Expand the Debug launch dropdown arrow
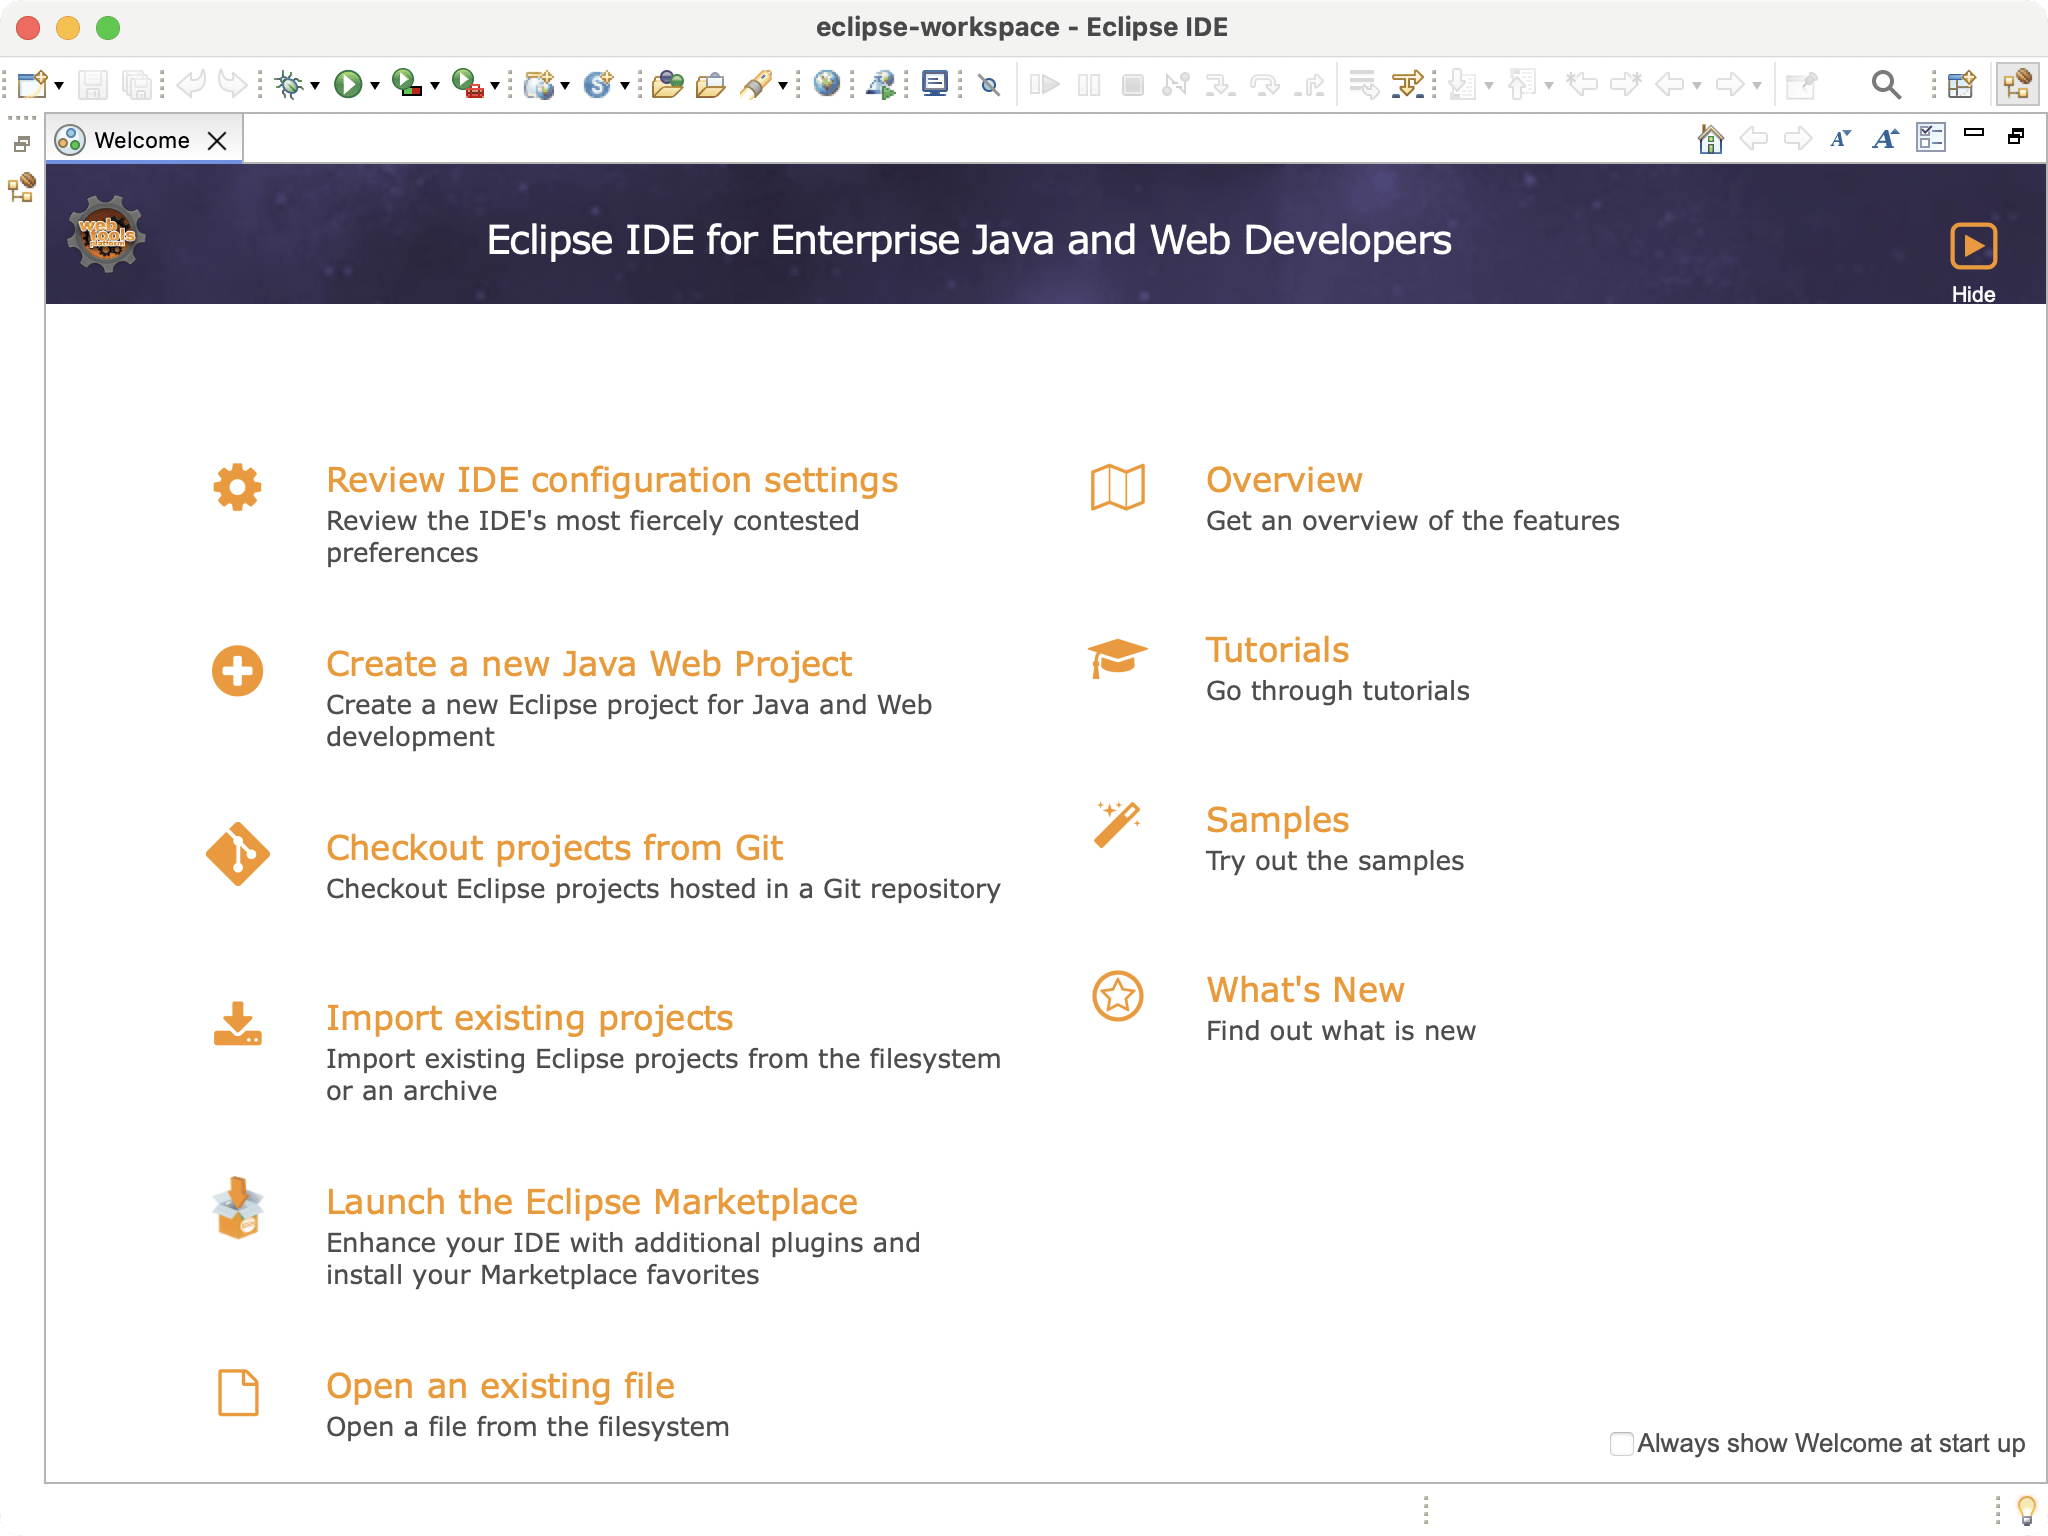This screenshot has width=2048, height=1536. click(x=315, y=86)
